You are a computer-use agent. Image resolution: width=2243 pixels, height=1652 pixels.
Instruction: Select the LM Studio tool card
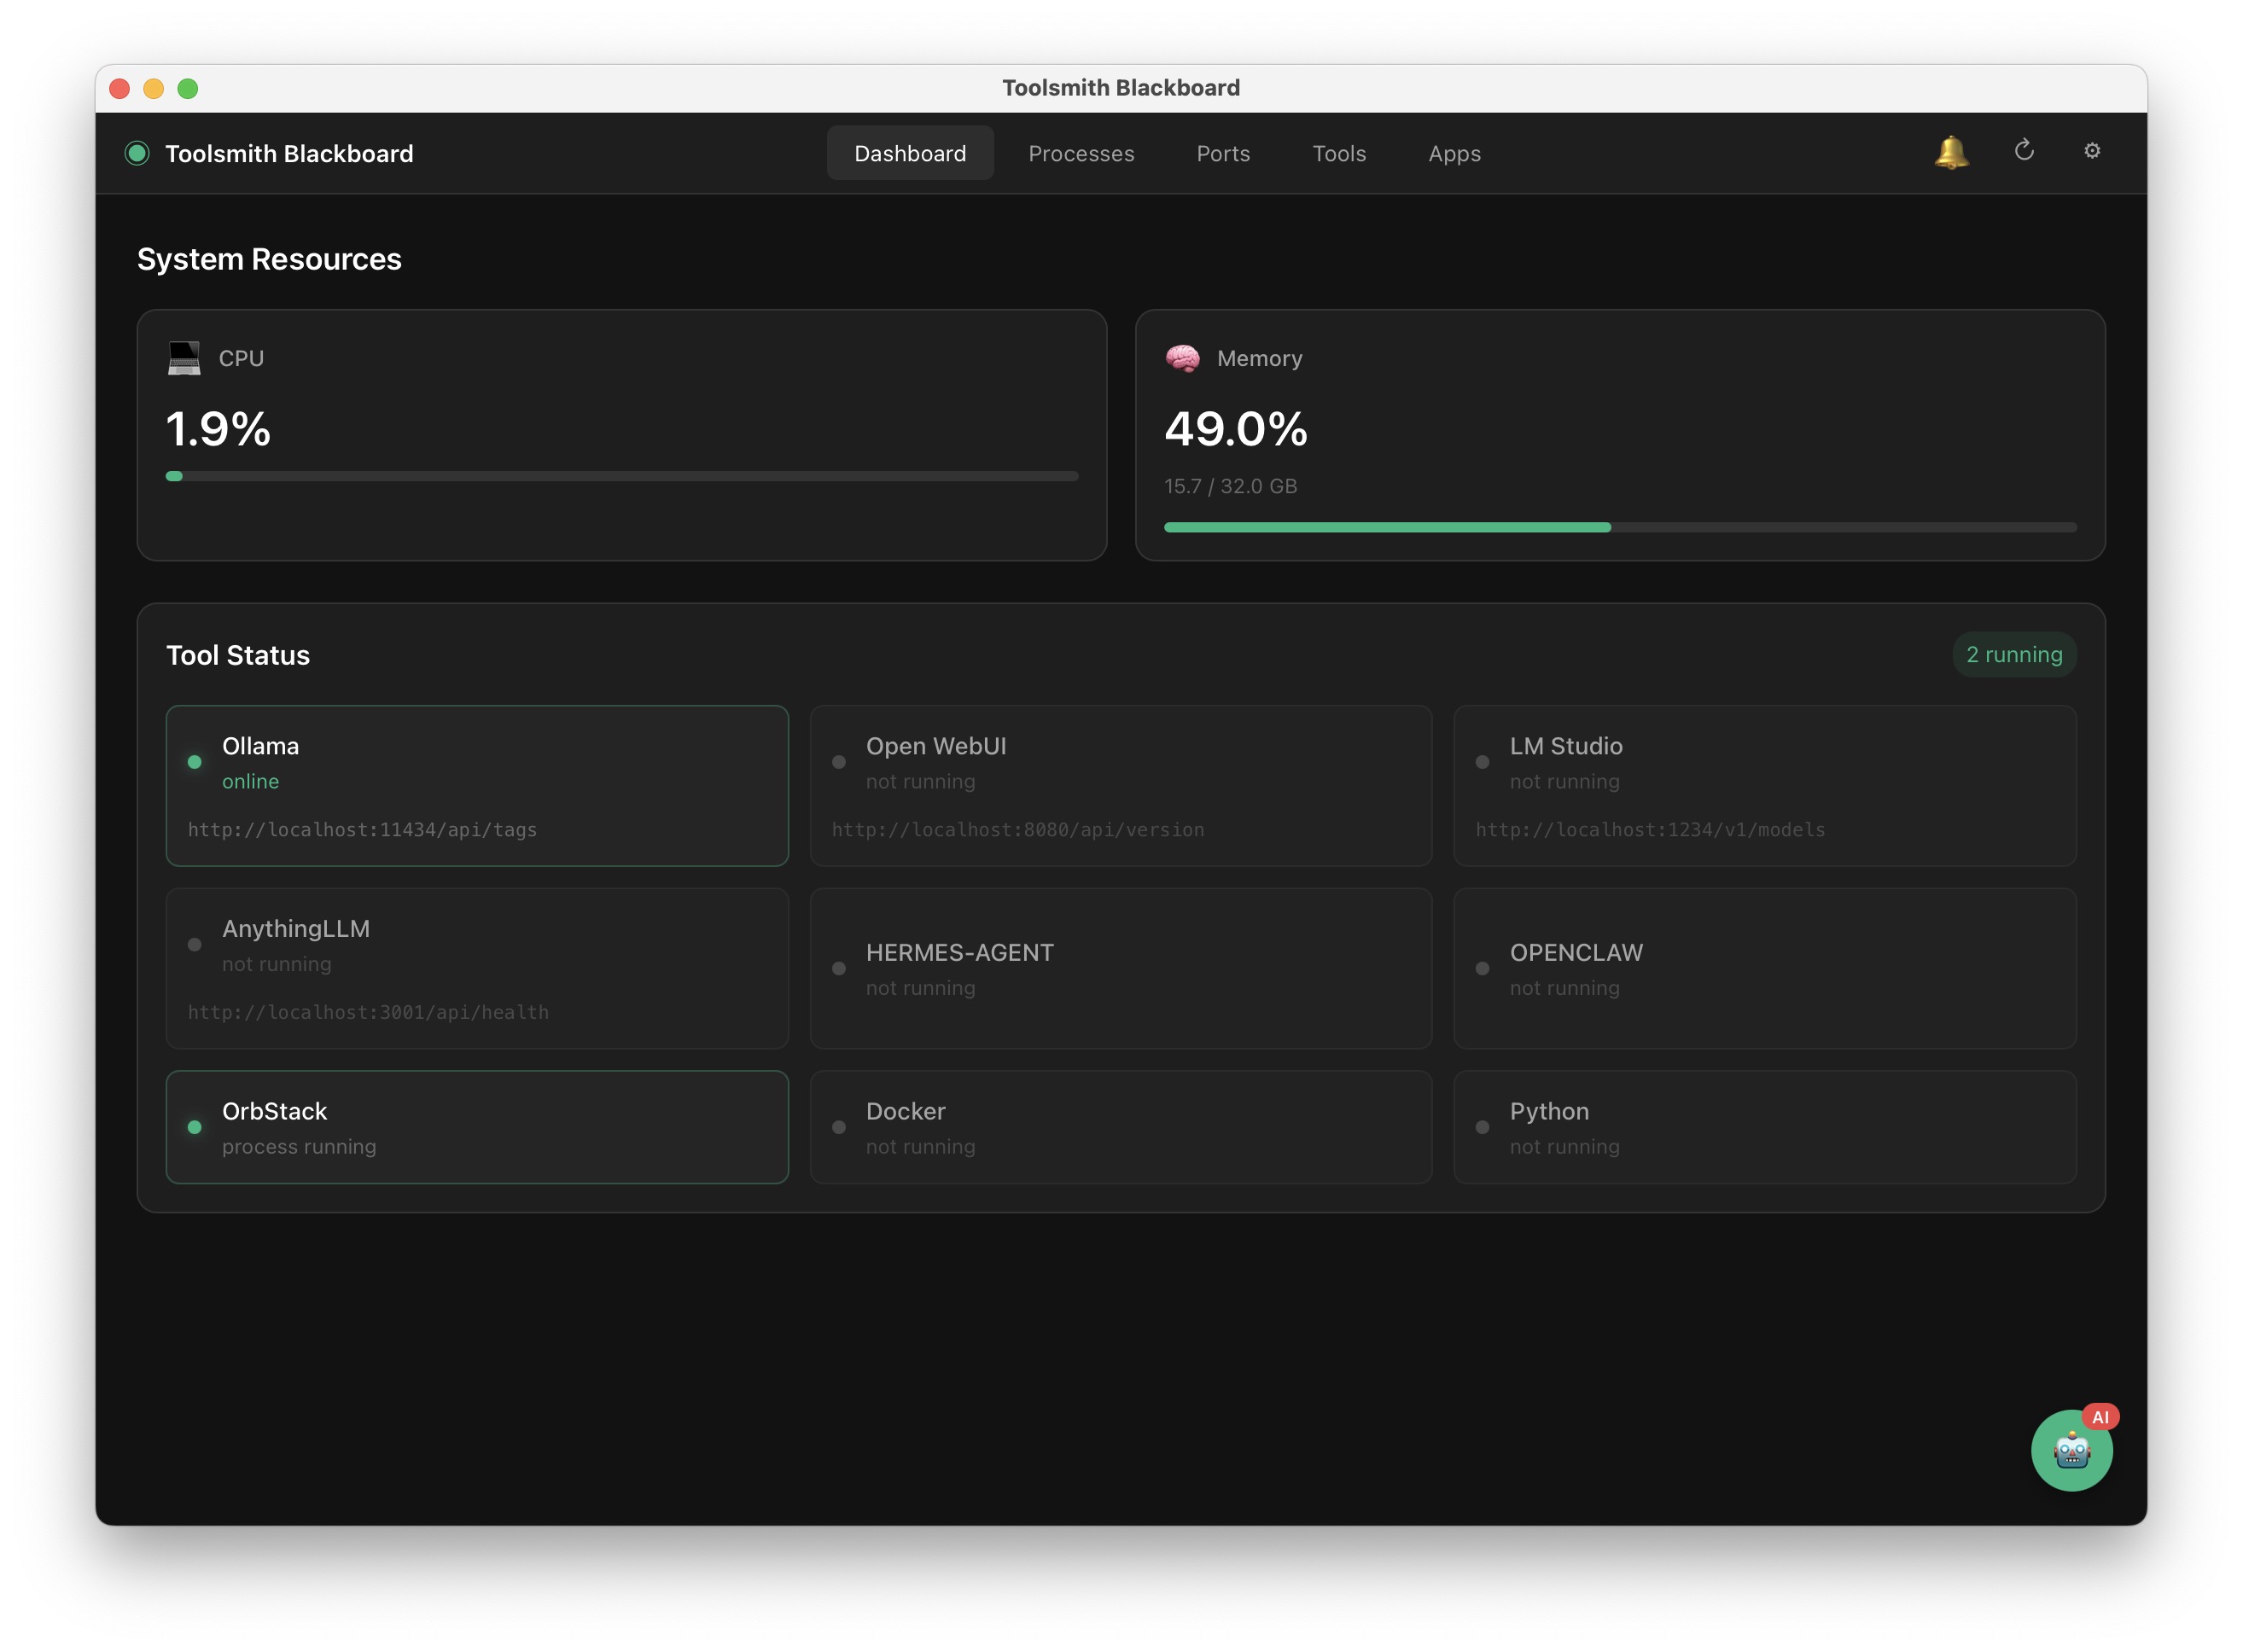click(1764, 785)
